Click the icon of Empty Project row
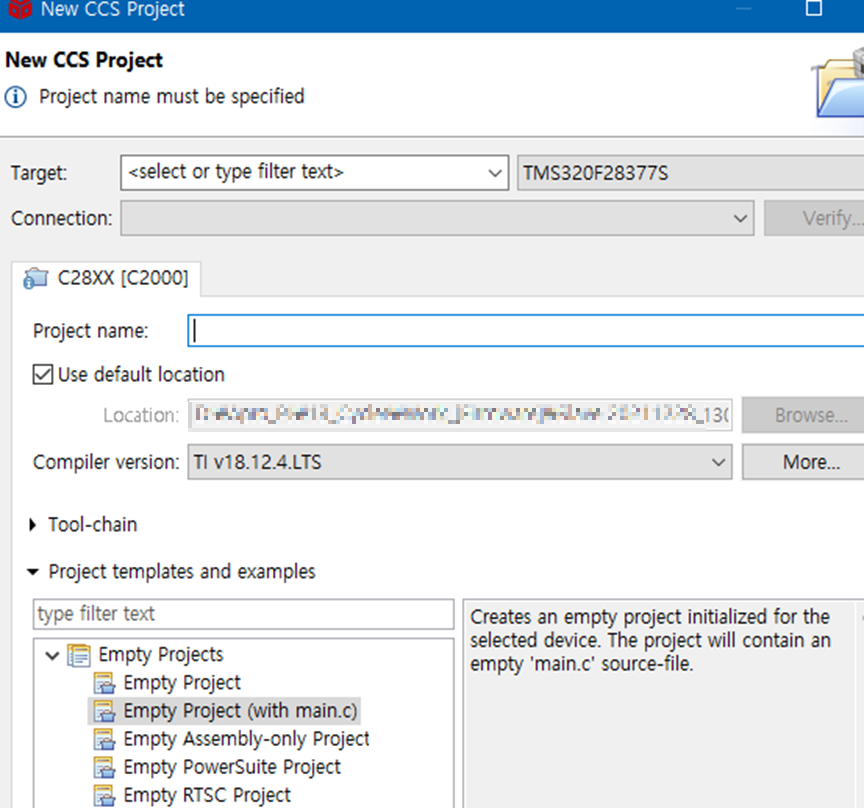864x808 pixels. (x=104, y=683)
